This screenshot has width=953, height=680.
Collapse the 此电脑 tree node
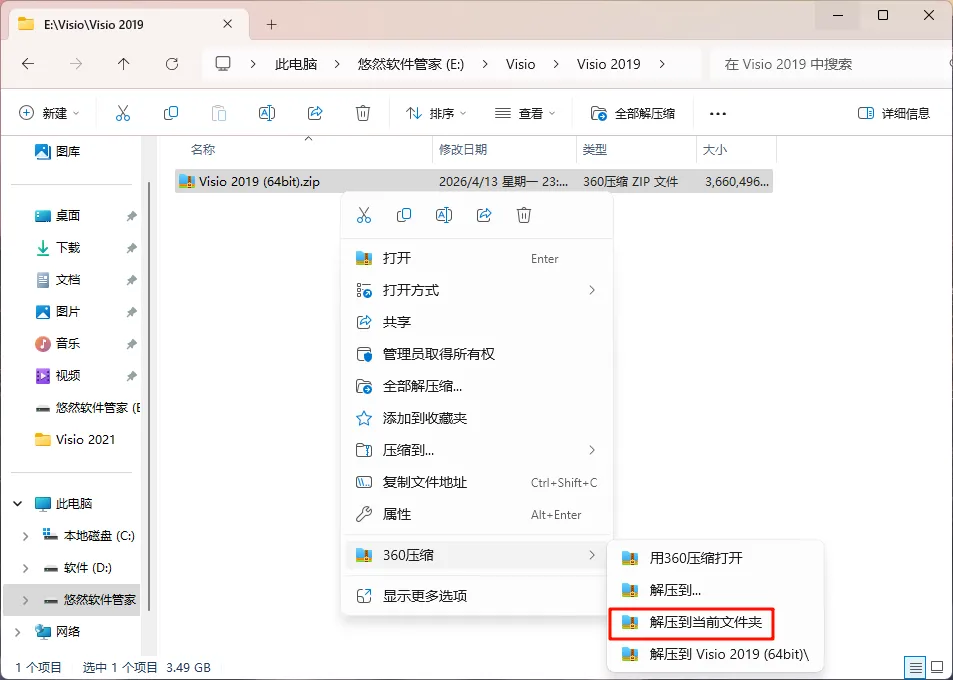18,504
